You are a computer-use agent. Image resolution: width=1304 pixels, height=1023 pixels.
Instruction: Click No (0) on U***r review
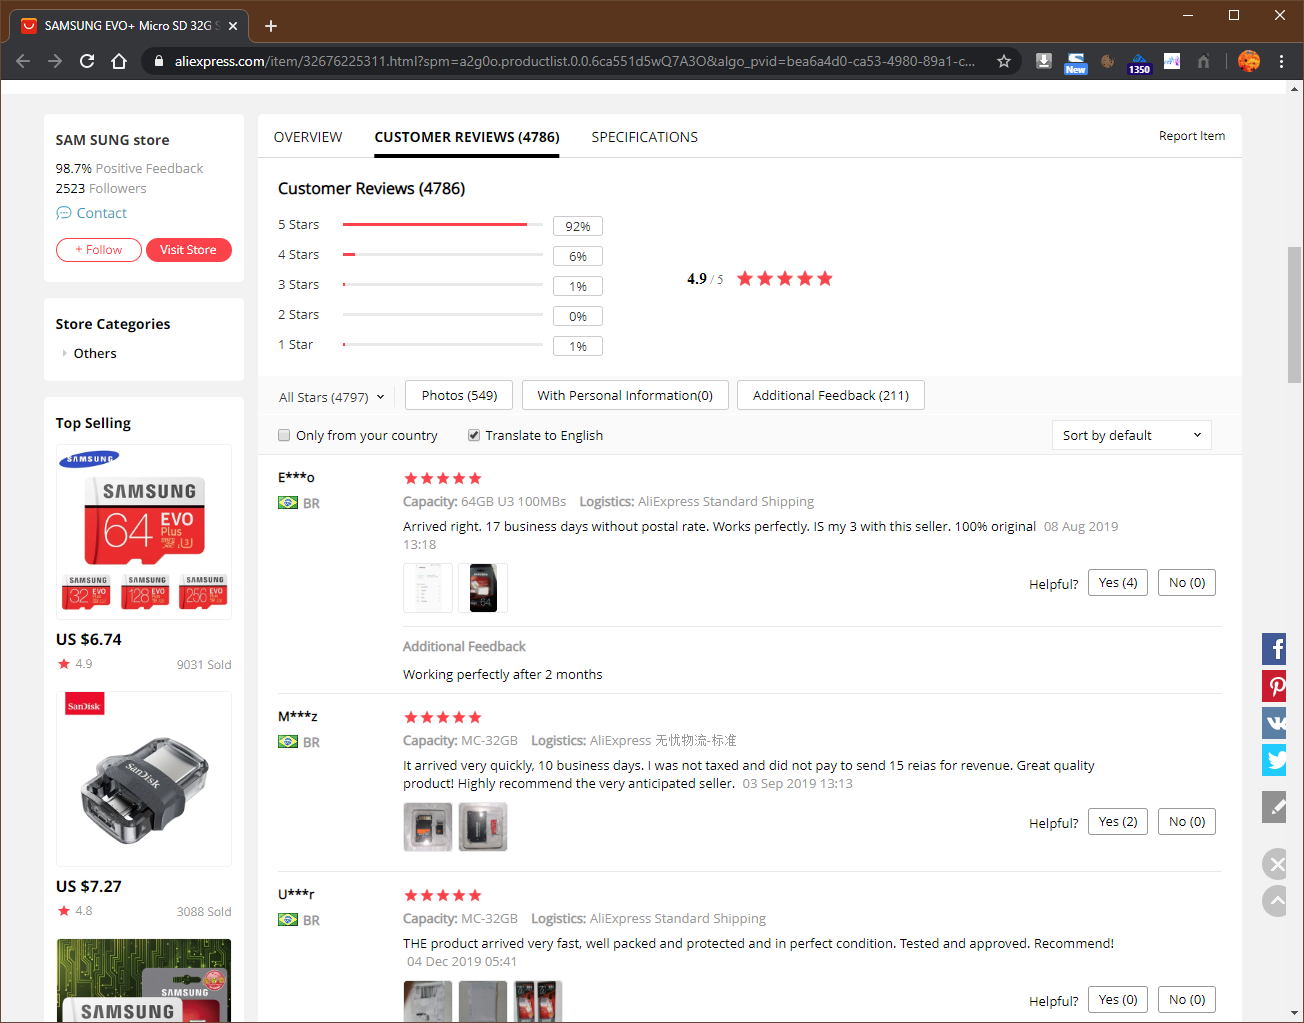pos(1187,1000)
